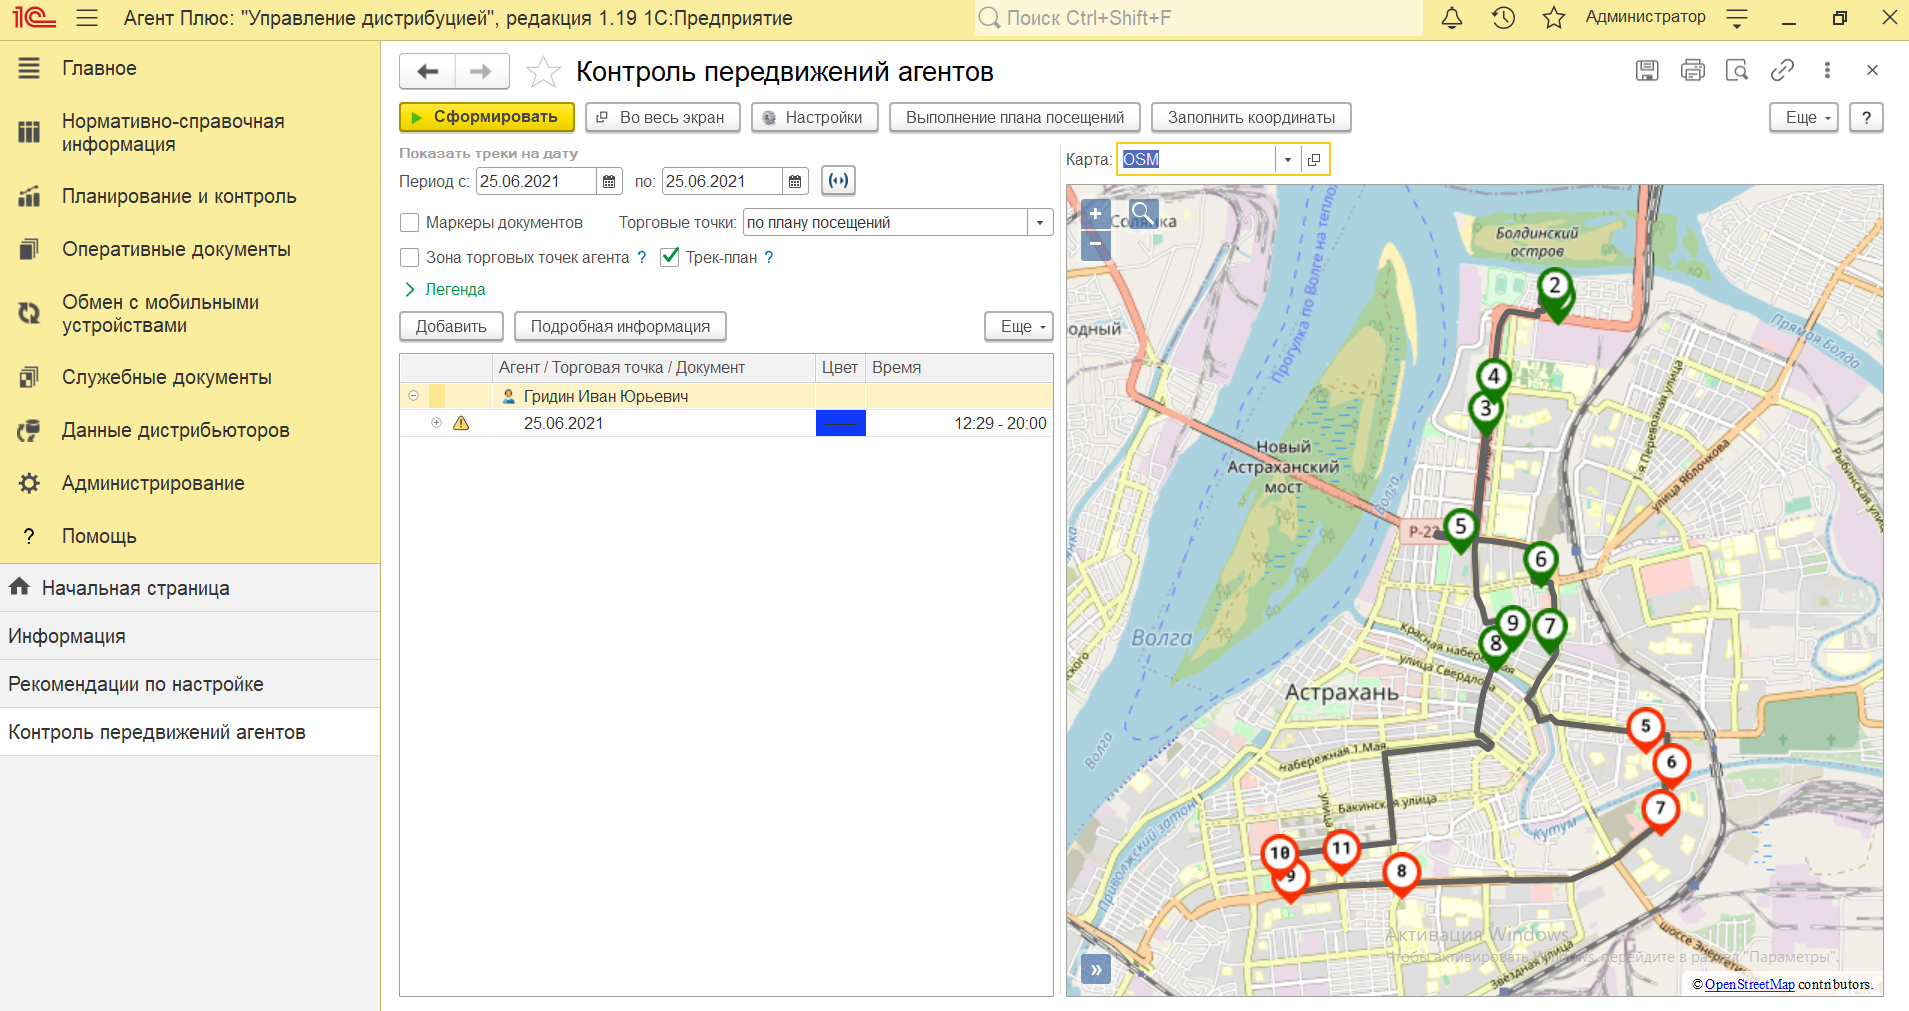Click the period selection brackets button

838,181
